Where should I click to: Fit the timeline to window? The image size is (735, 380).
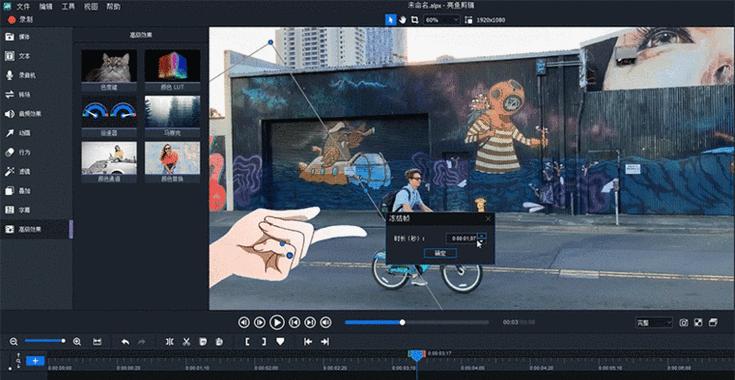click(97, 342)
